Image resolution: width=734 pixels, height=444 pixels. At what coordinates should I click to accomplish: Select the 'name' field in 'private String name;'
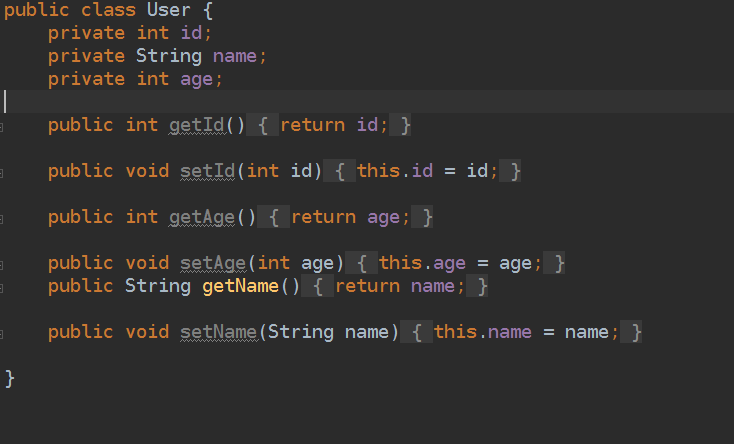(235, 56)
